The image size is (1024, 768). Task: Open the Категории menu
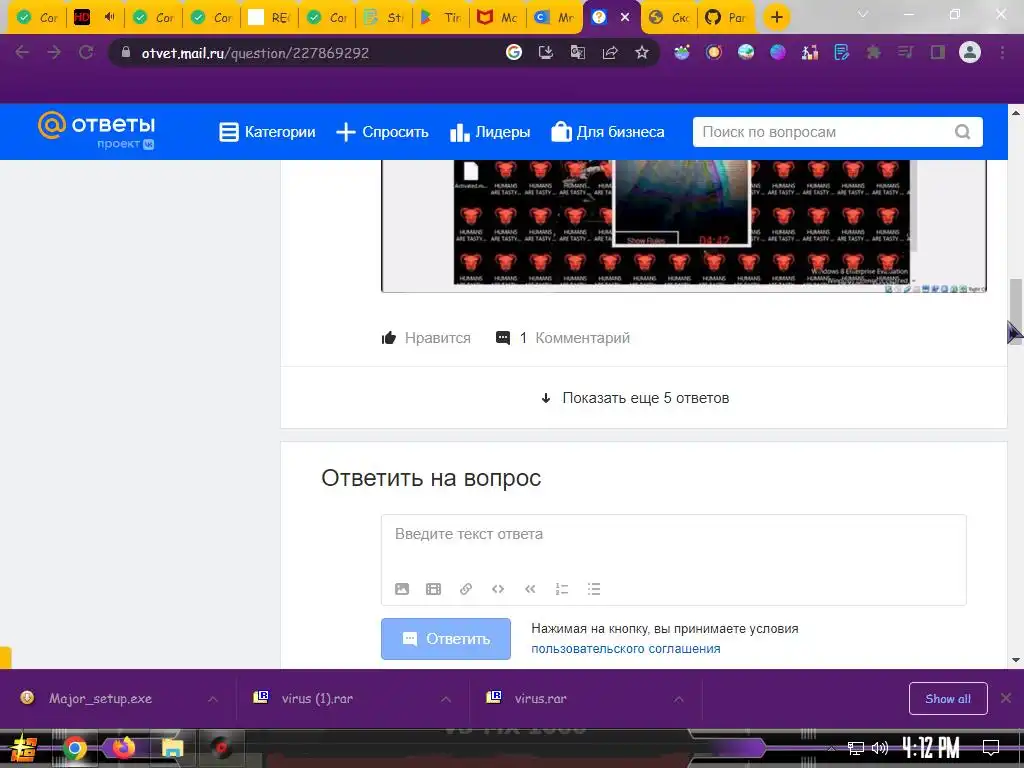point(267,132)
